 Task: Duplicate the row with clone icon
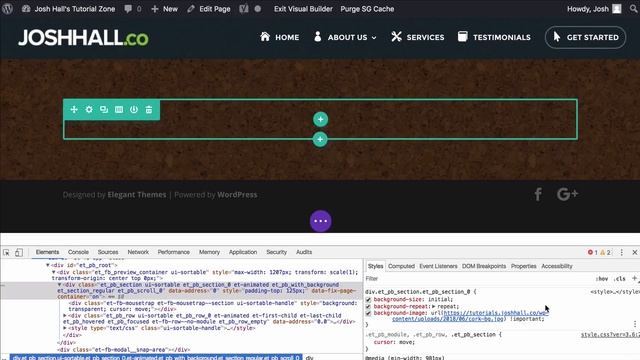pos(104,109)
